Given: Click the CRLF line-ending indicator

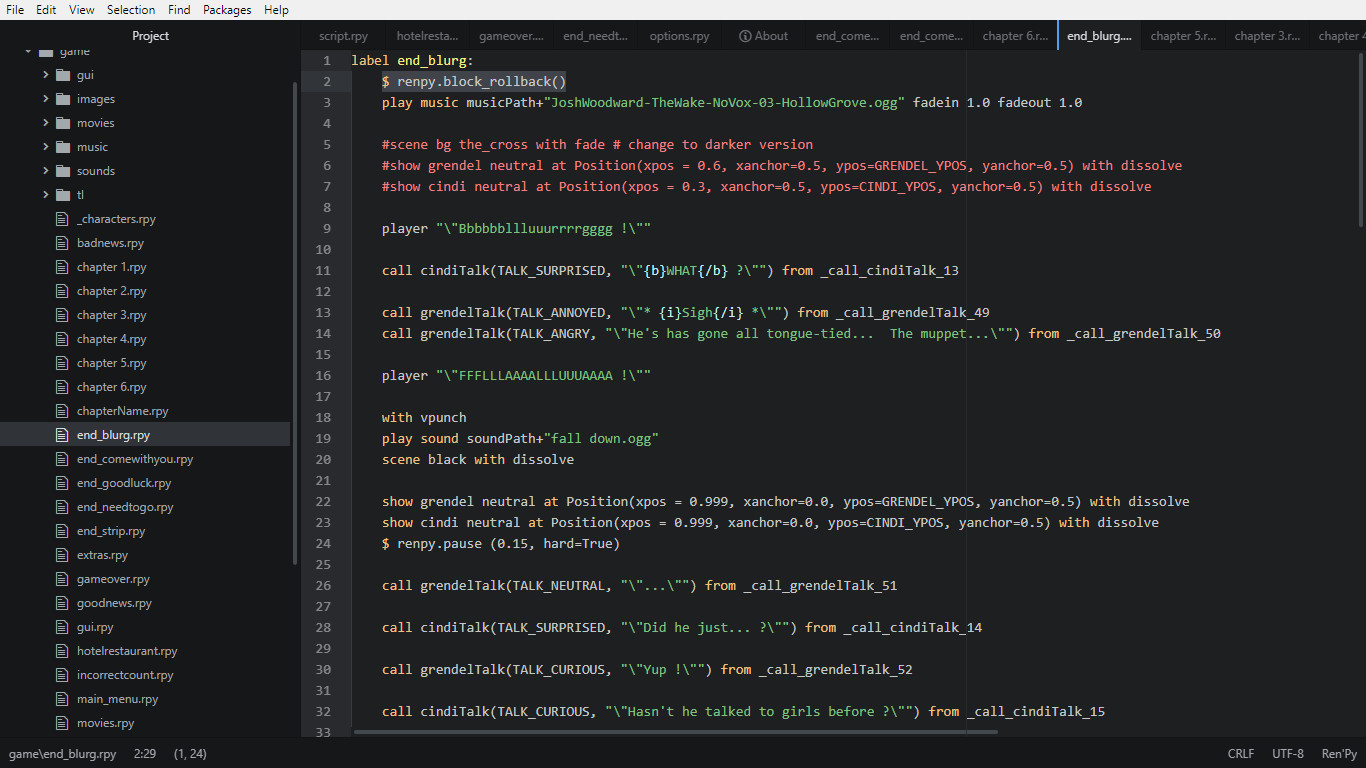Looking at the screenshot, I should [x=1240, y=753].
